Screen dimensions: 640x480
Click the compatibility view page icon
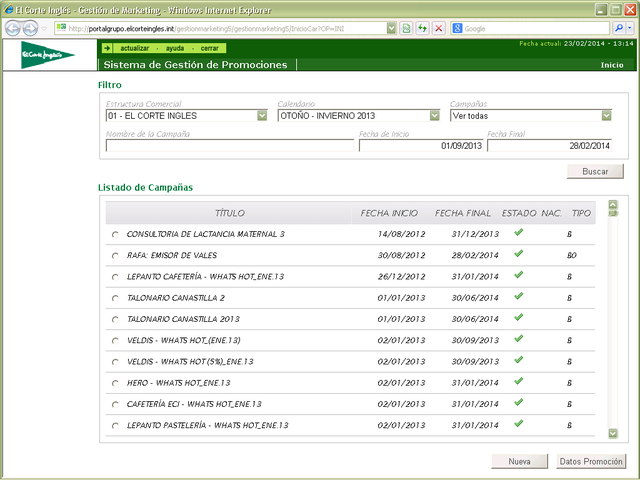click(406, 28)
